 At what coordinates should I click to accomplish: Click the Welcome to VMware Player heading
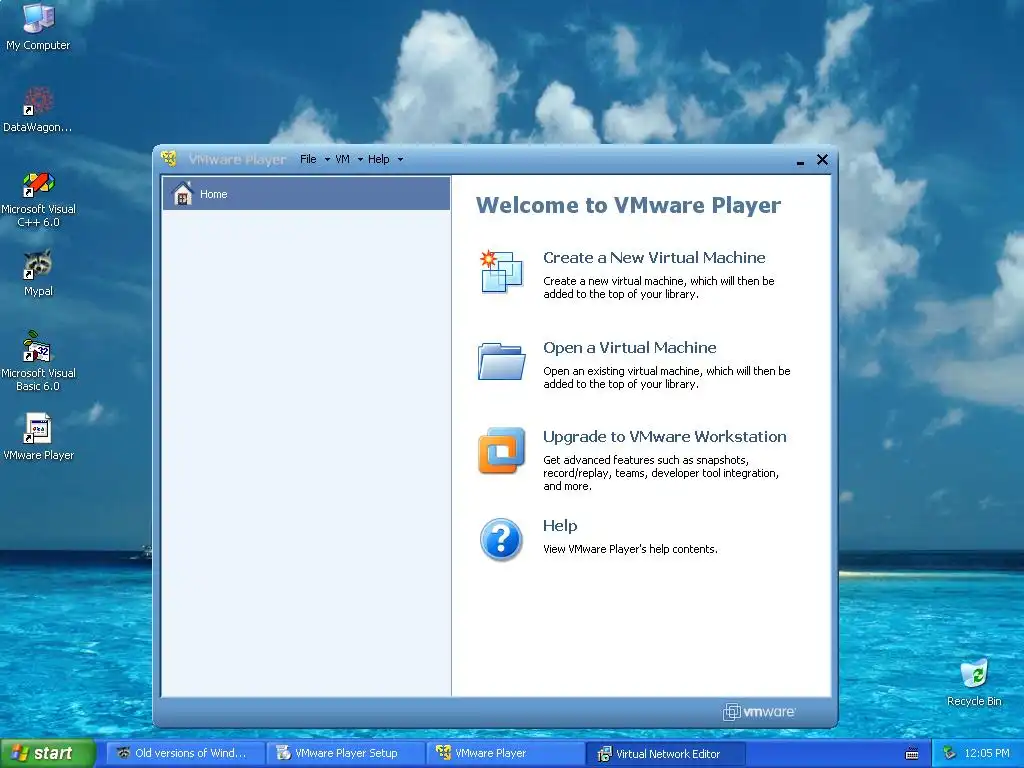(x=628, y=205)
